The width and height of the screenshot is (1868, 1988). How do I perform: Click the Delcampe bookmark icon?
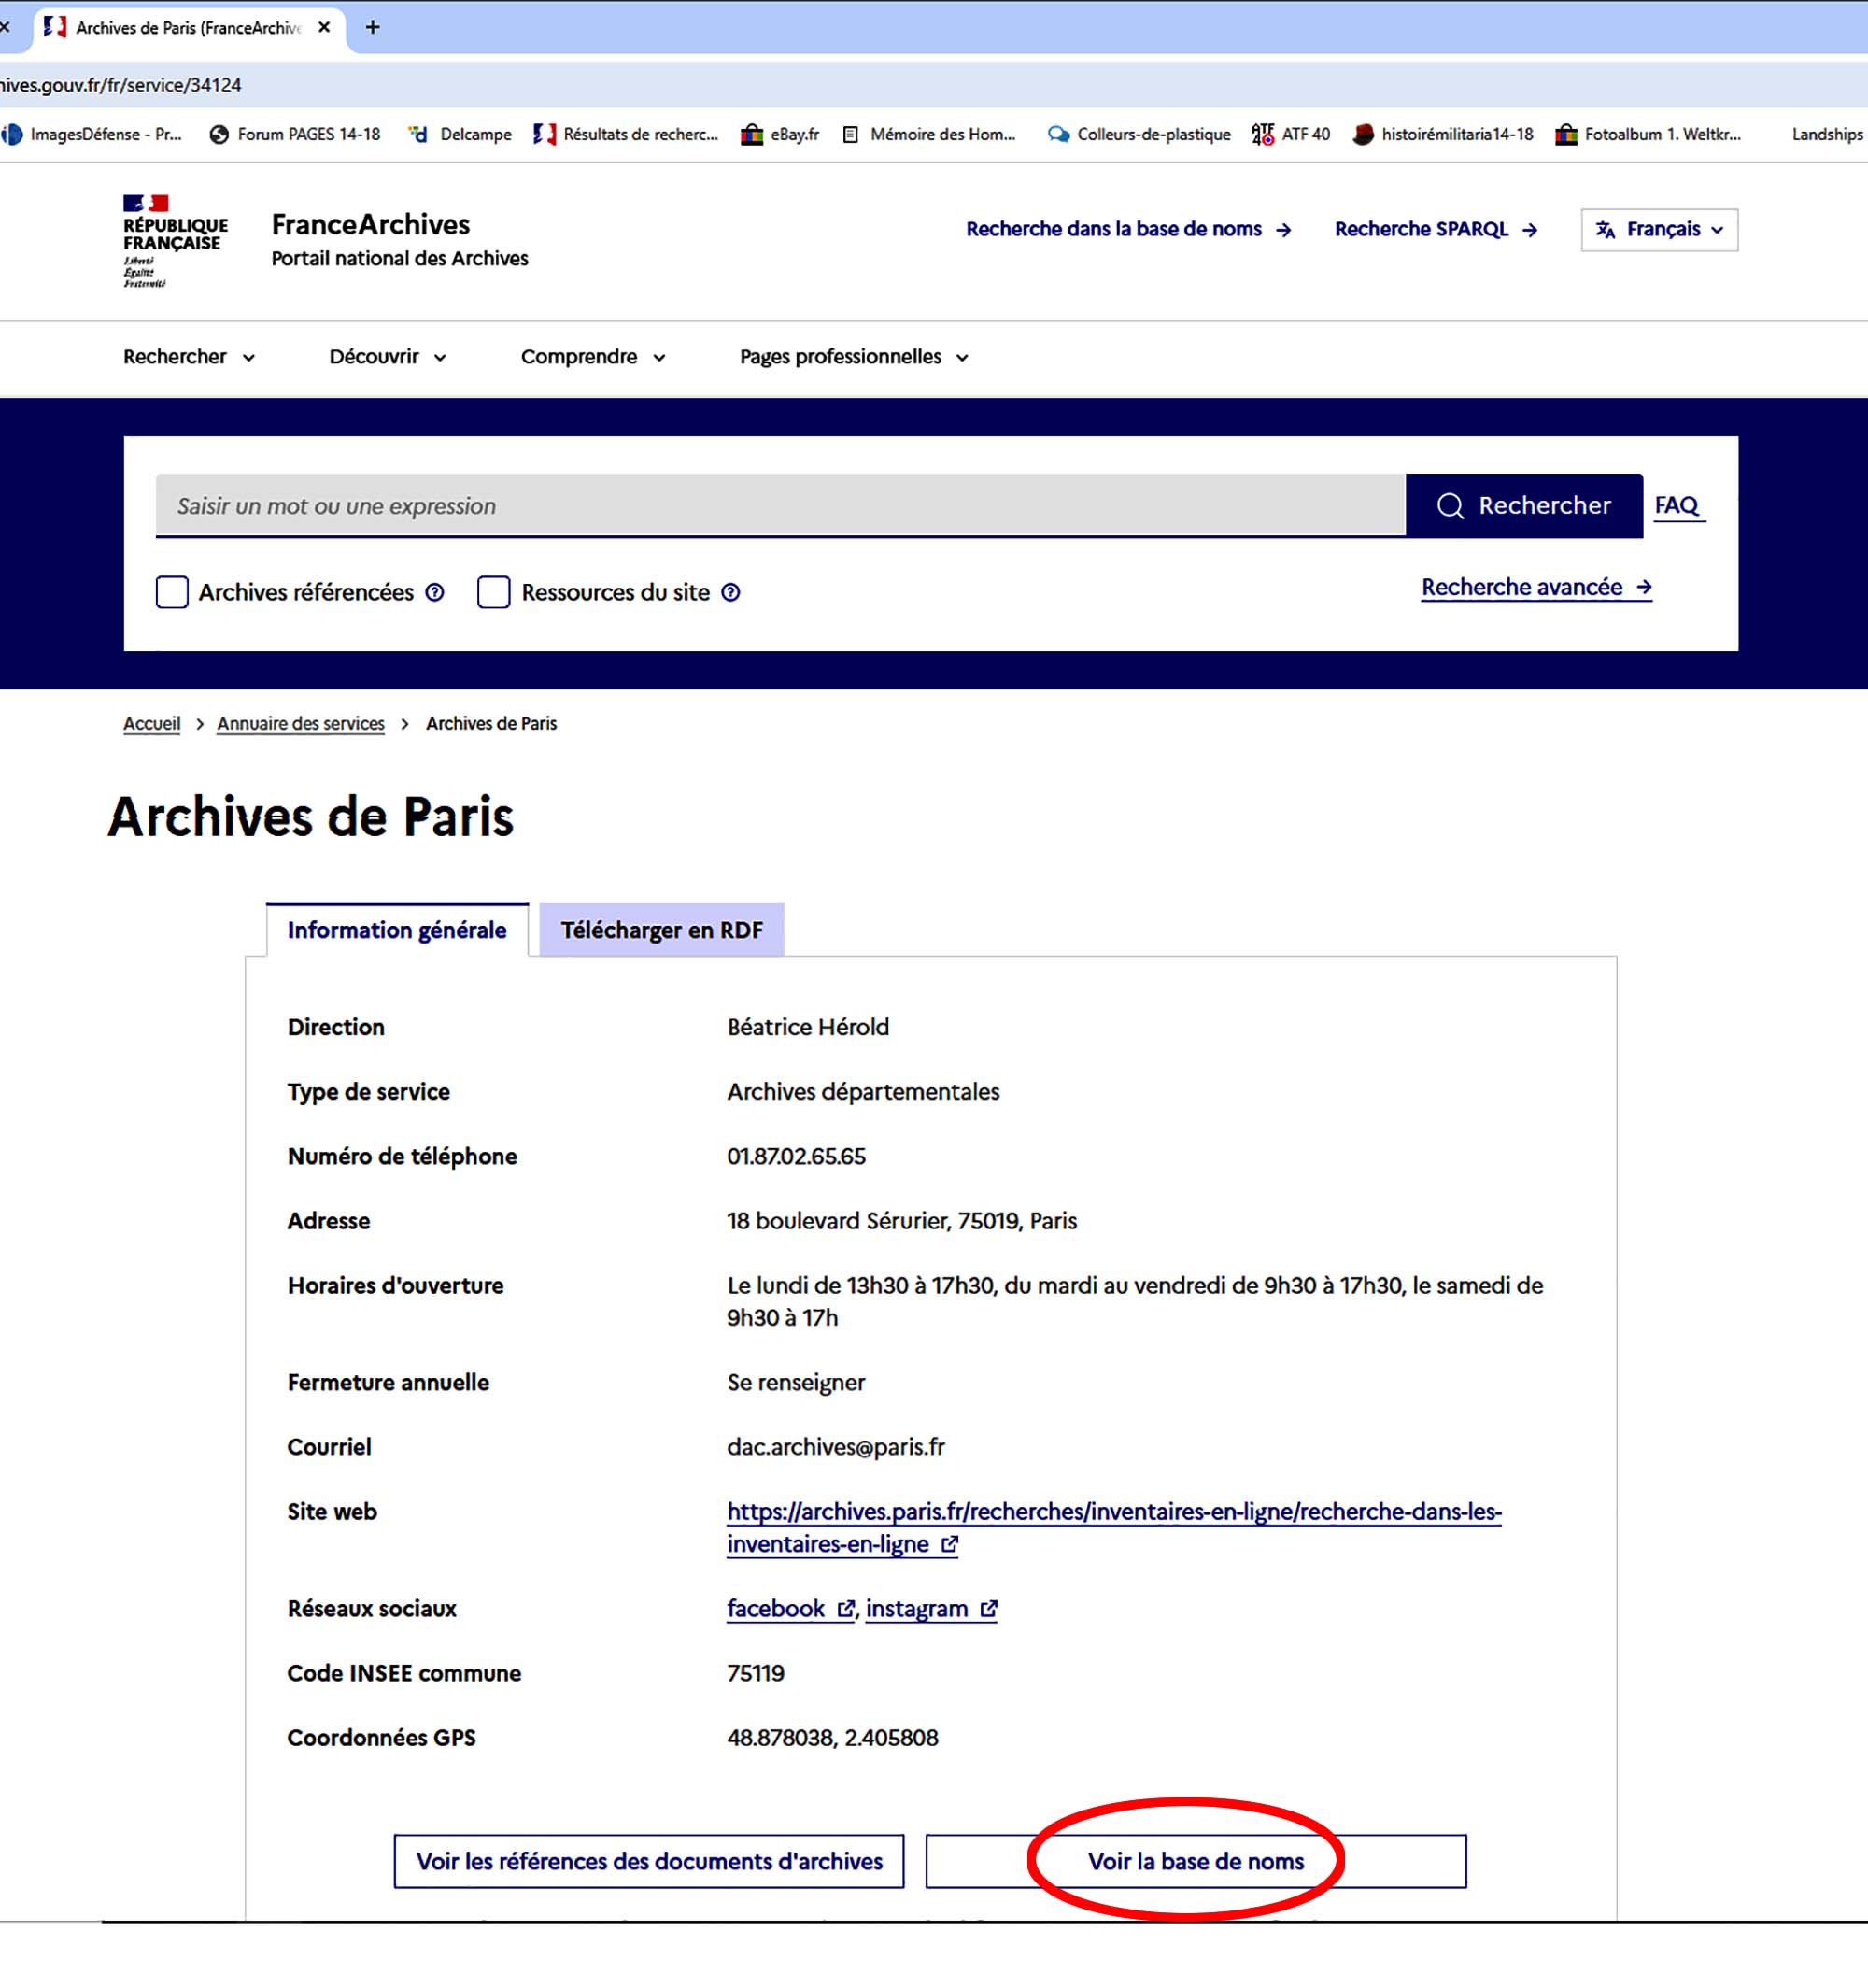coord(418,134)
